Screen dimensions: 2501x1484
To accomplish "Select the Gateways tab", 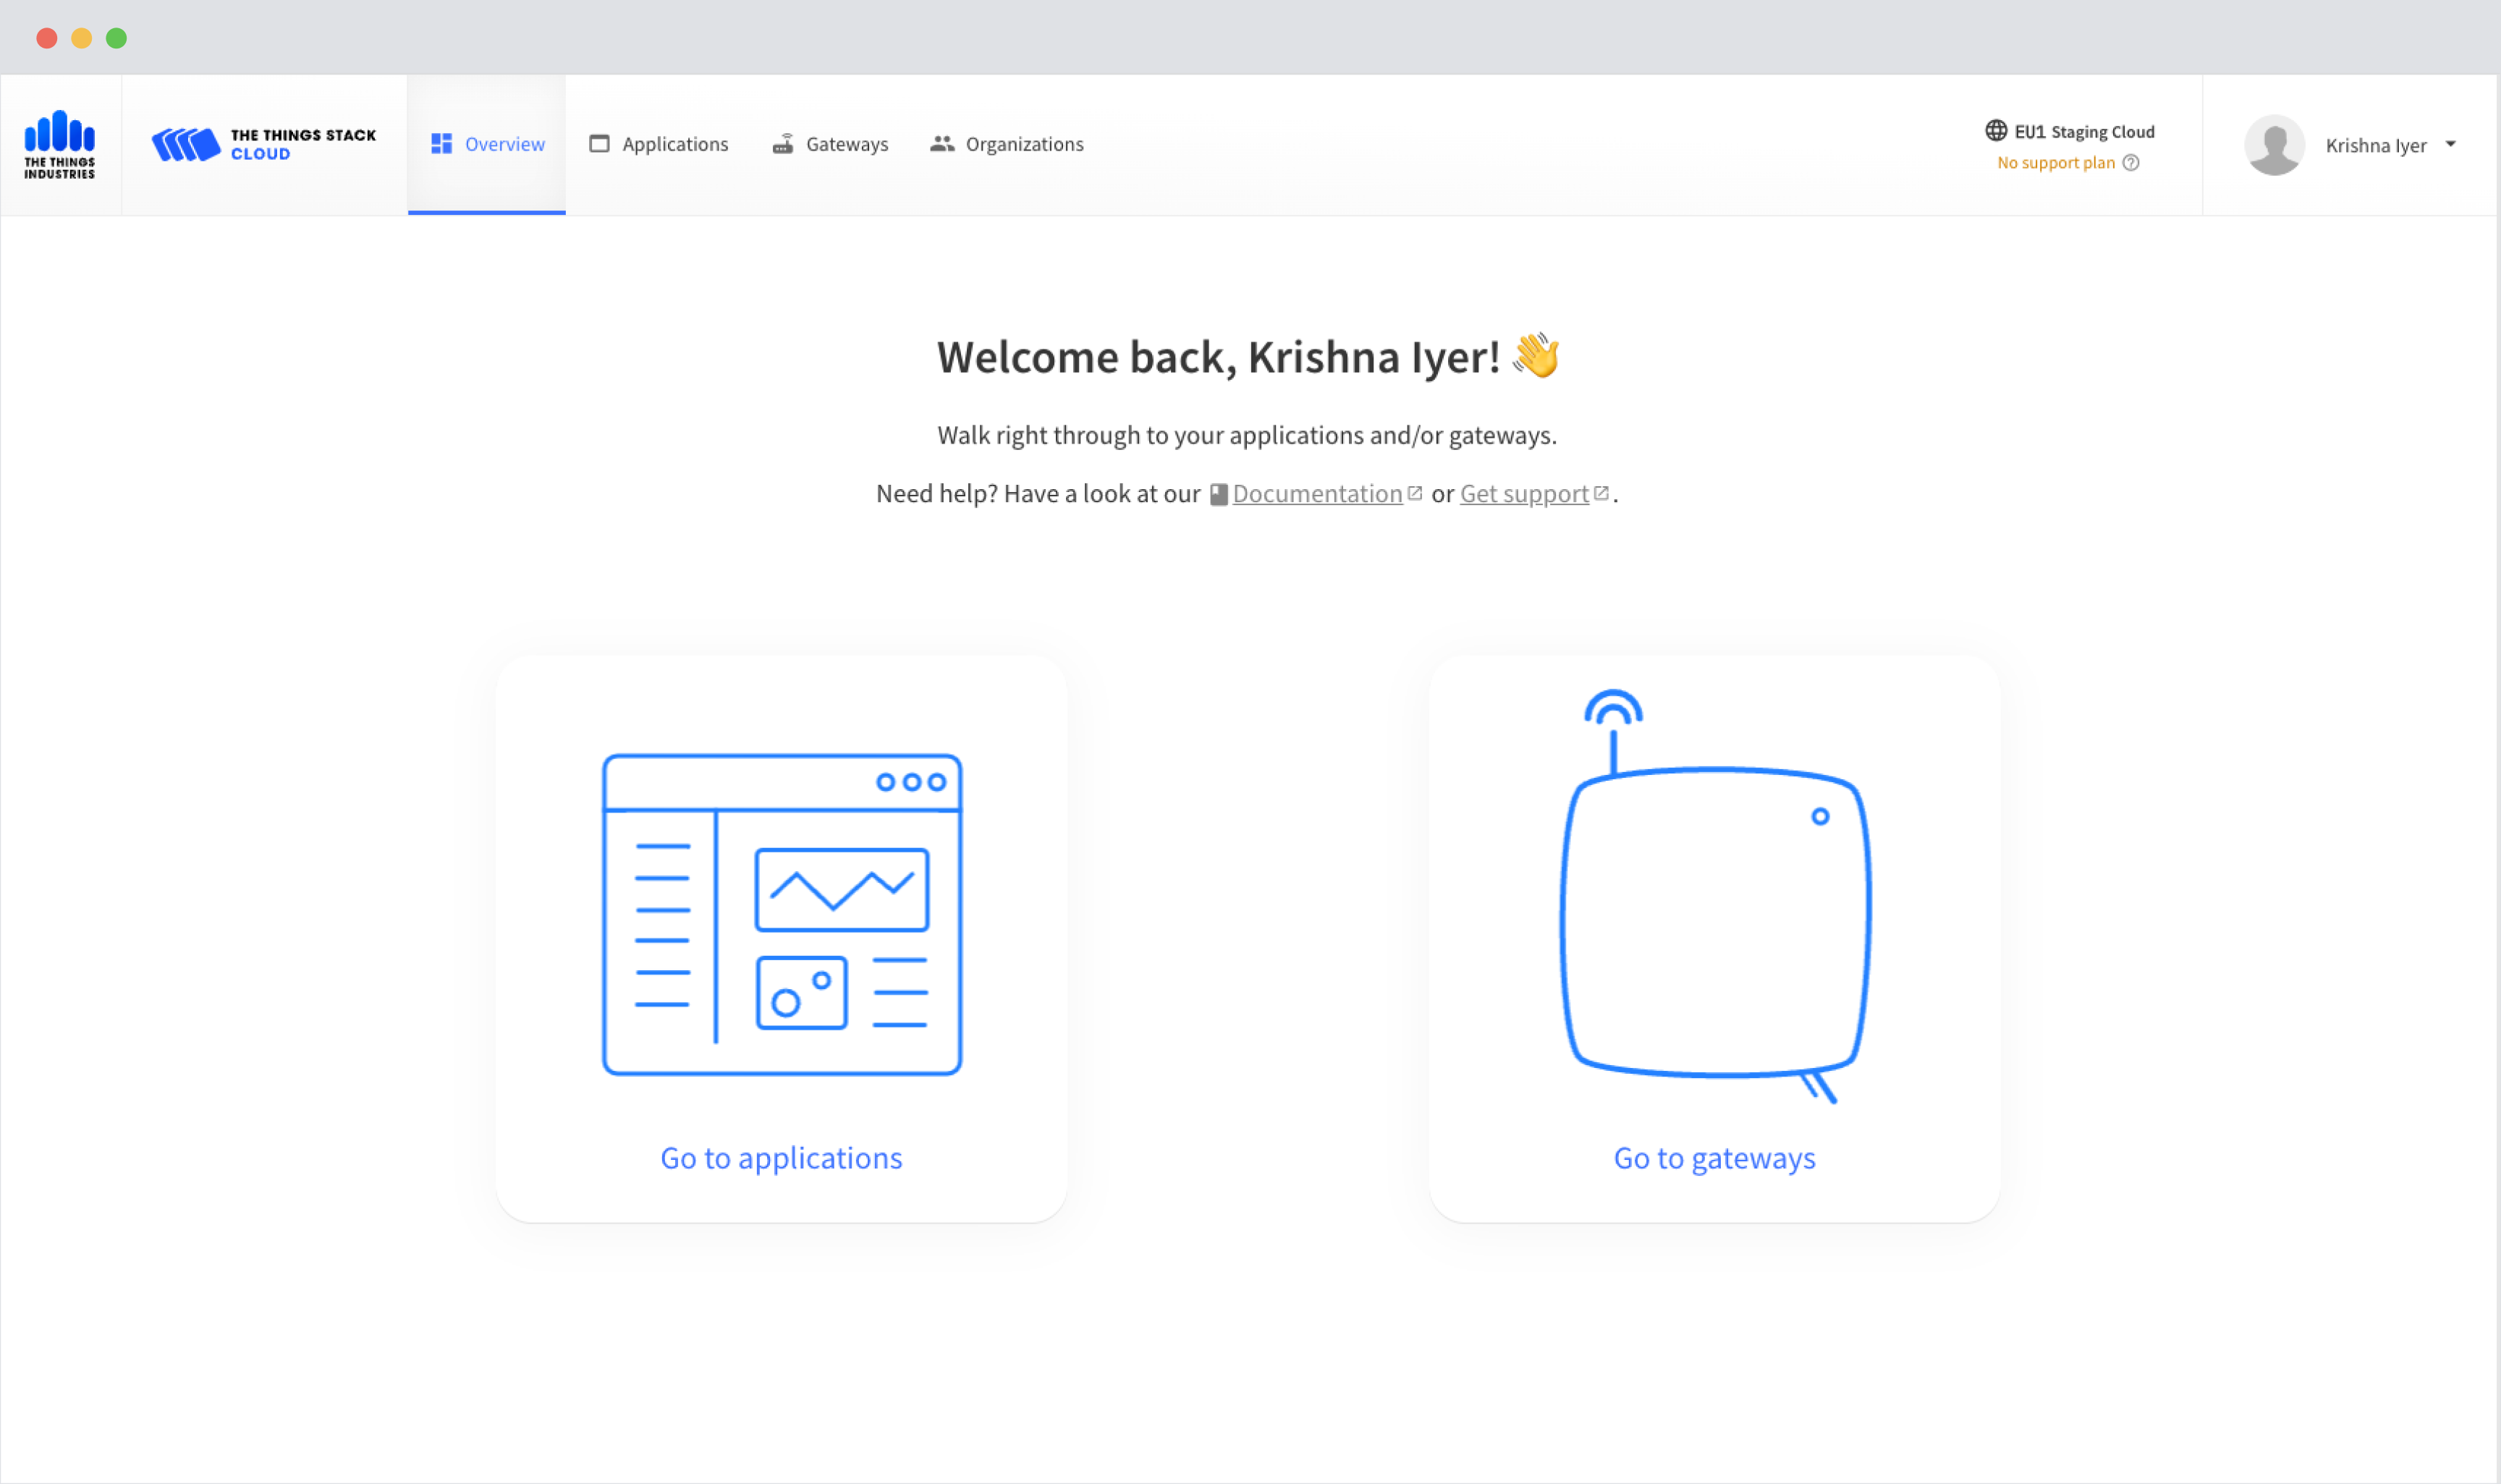I will pos(829,143).
